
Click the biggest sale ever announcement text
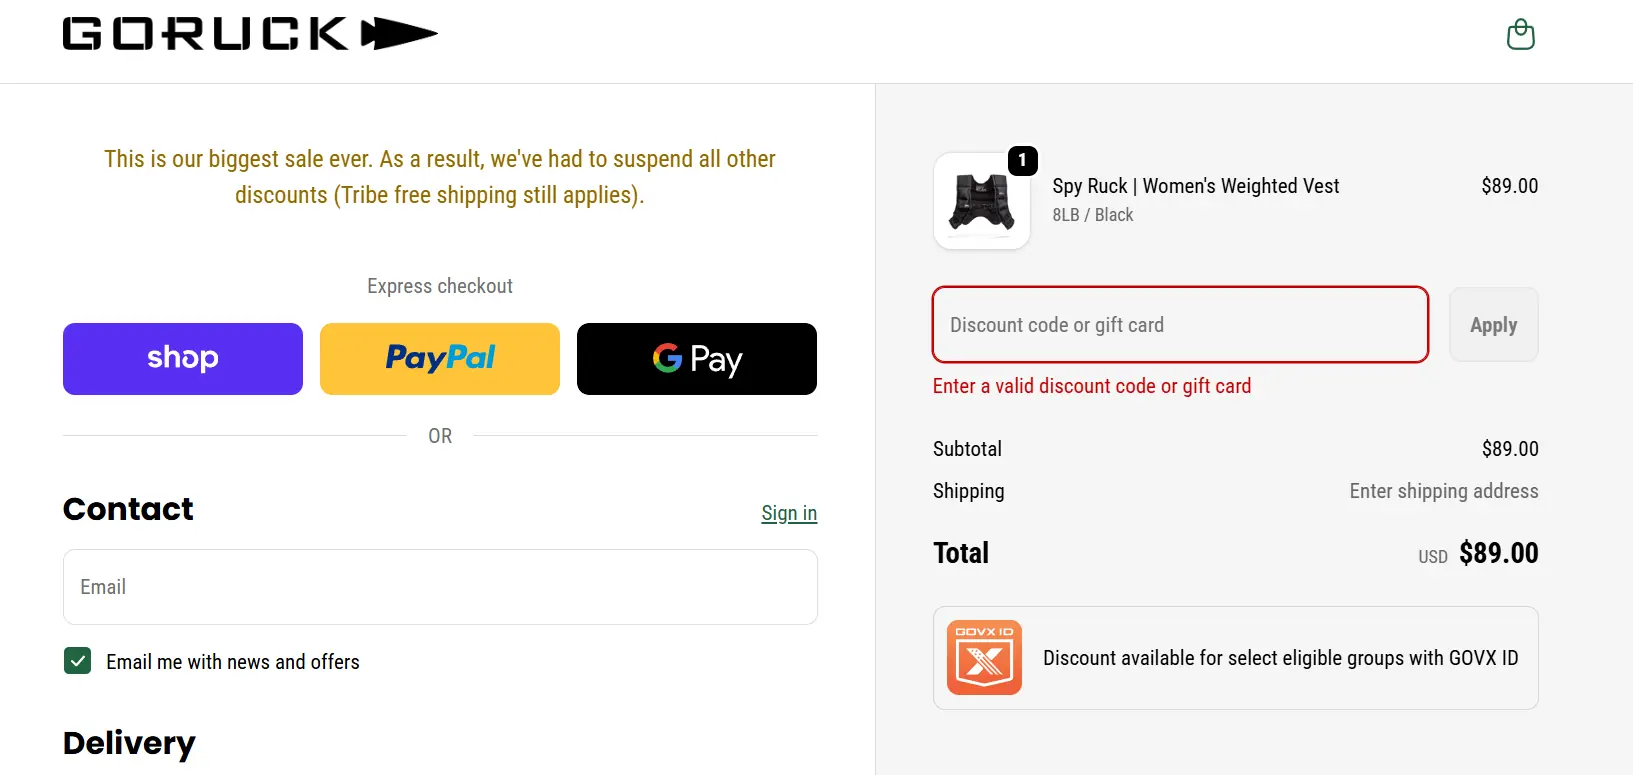[x=440, y=177]
